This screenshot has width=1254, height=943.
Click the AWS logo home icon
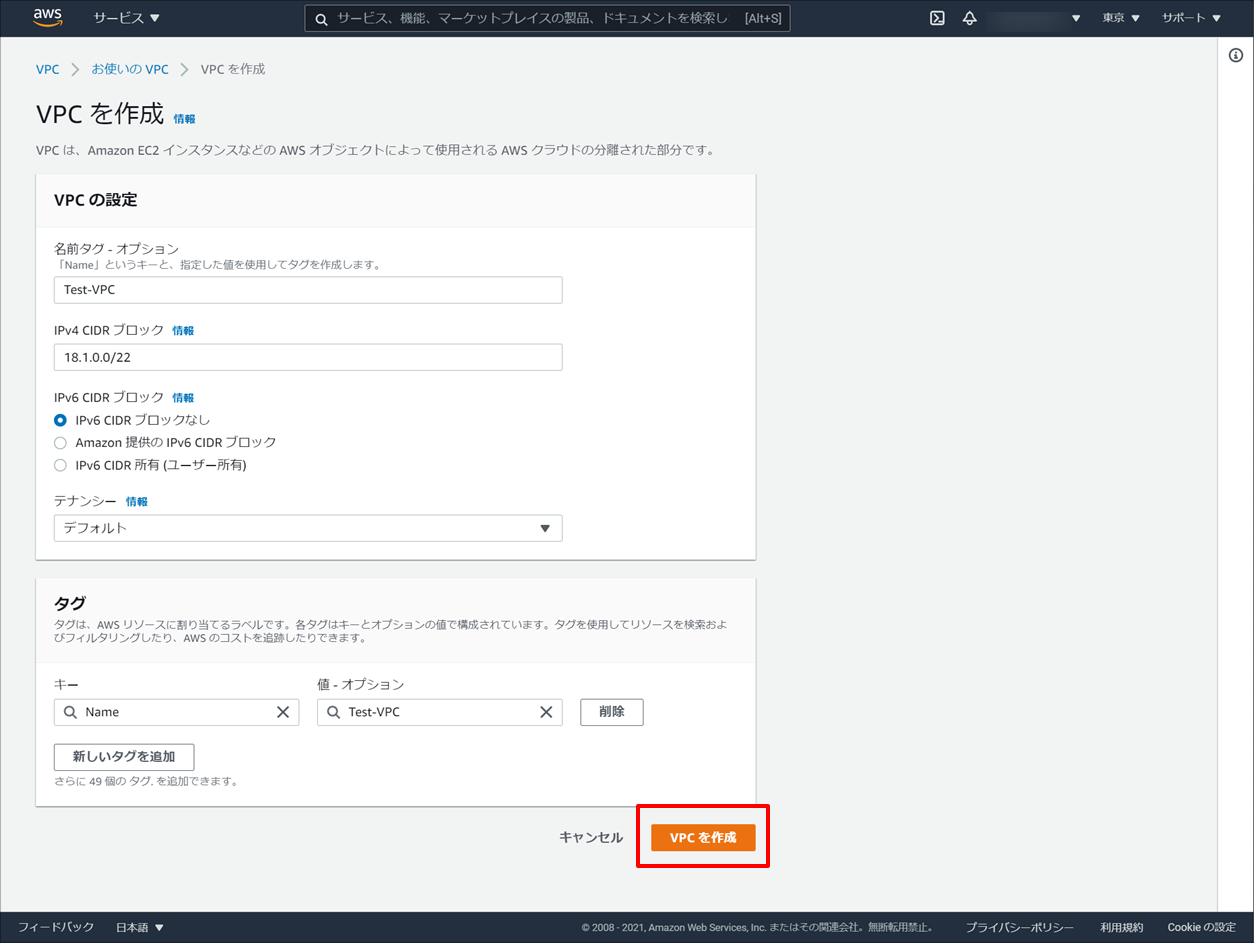[48, 17]
